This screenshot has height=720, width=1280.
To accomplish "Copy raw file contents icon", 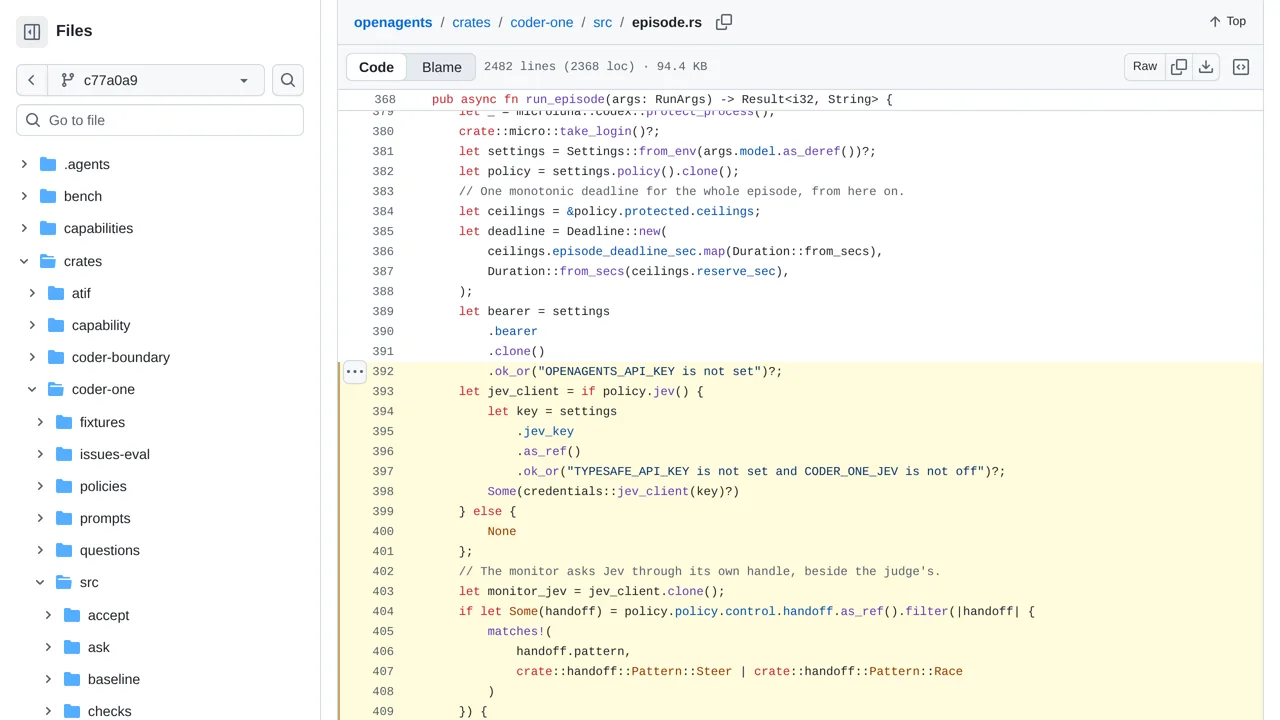I will (x=1179, y=67).
